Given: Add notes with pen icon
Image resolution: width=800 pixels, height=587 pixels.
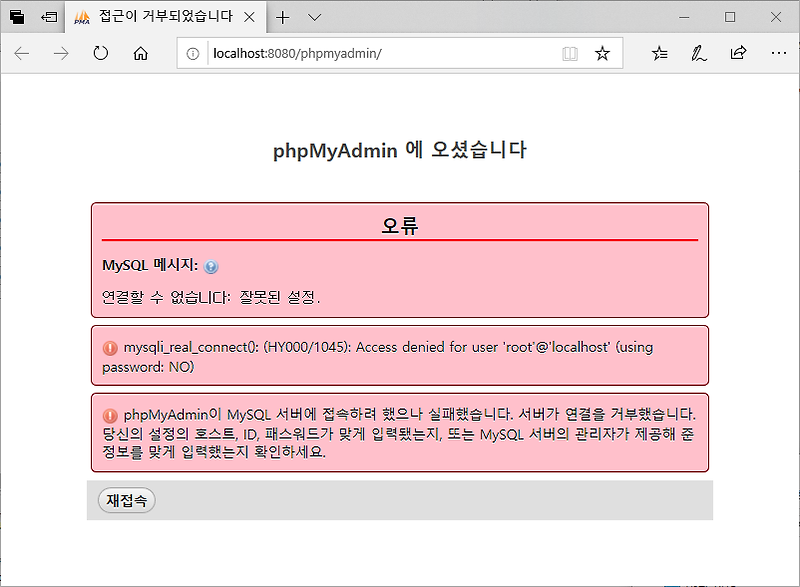Looking at the screenshot, I should tap(698, 54).
